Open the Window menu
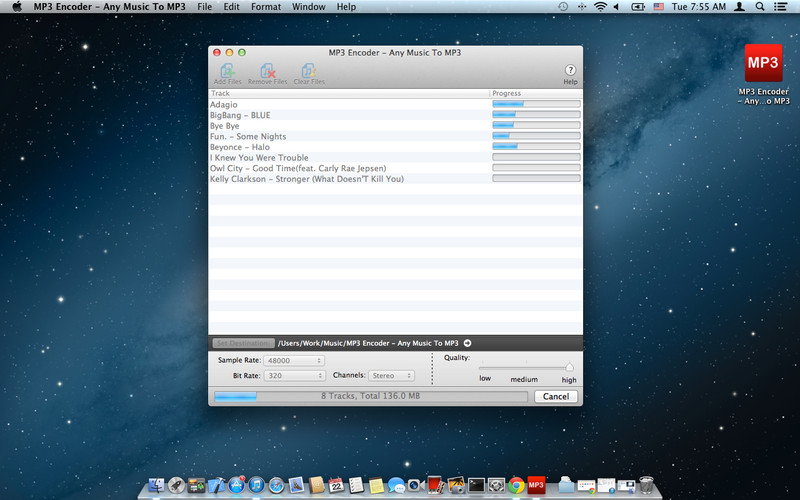800x500 pixels. [309, 7]
